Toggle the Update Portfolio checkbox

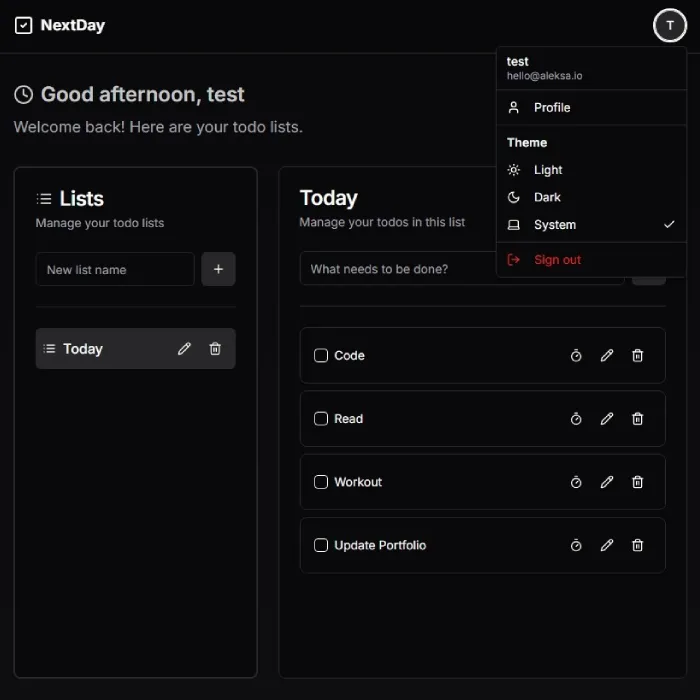pos(321,546)
